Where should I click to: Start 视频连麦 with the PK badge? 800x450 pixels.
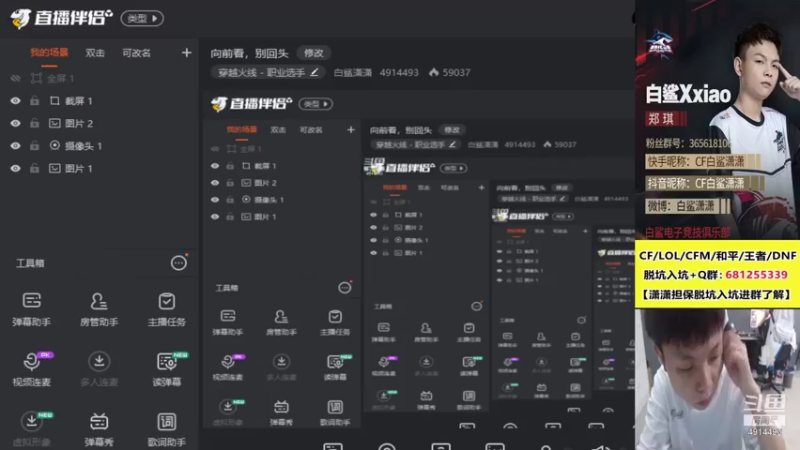(x=32, y=369)
